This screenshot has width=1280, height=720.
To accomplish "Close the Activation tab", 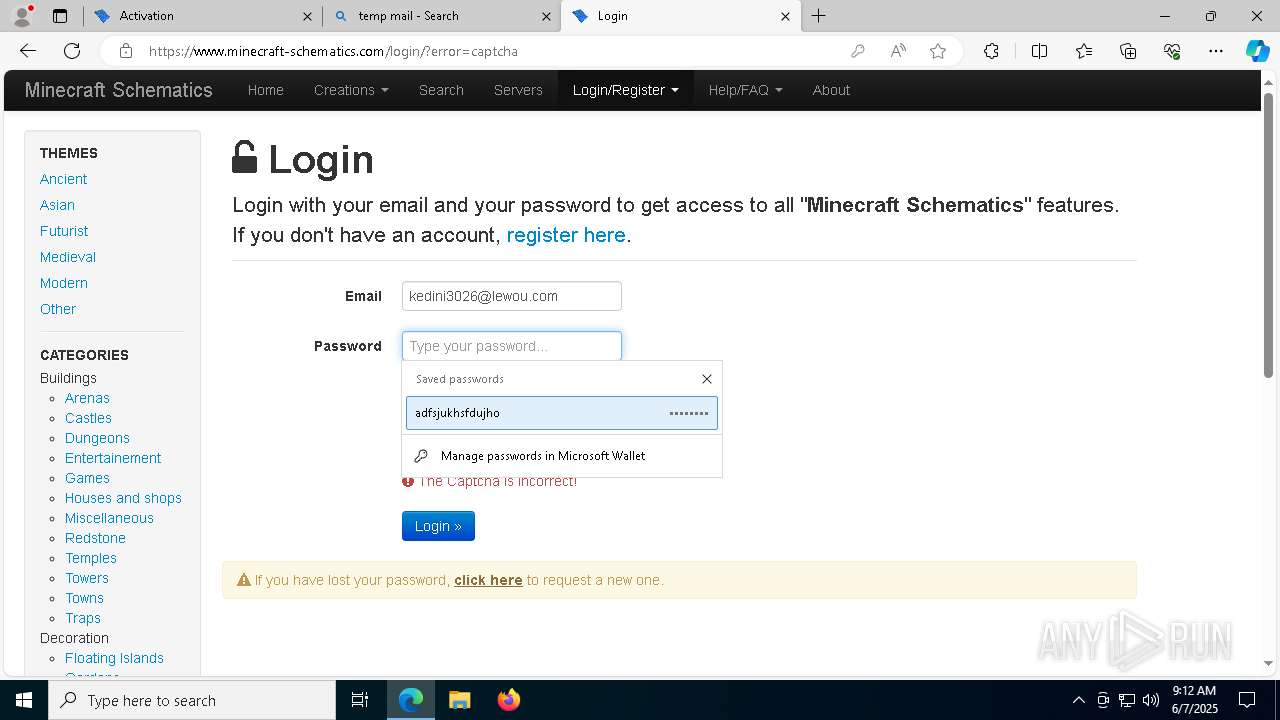I will 307,16.
